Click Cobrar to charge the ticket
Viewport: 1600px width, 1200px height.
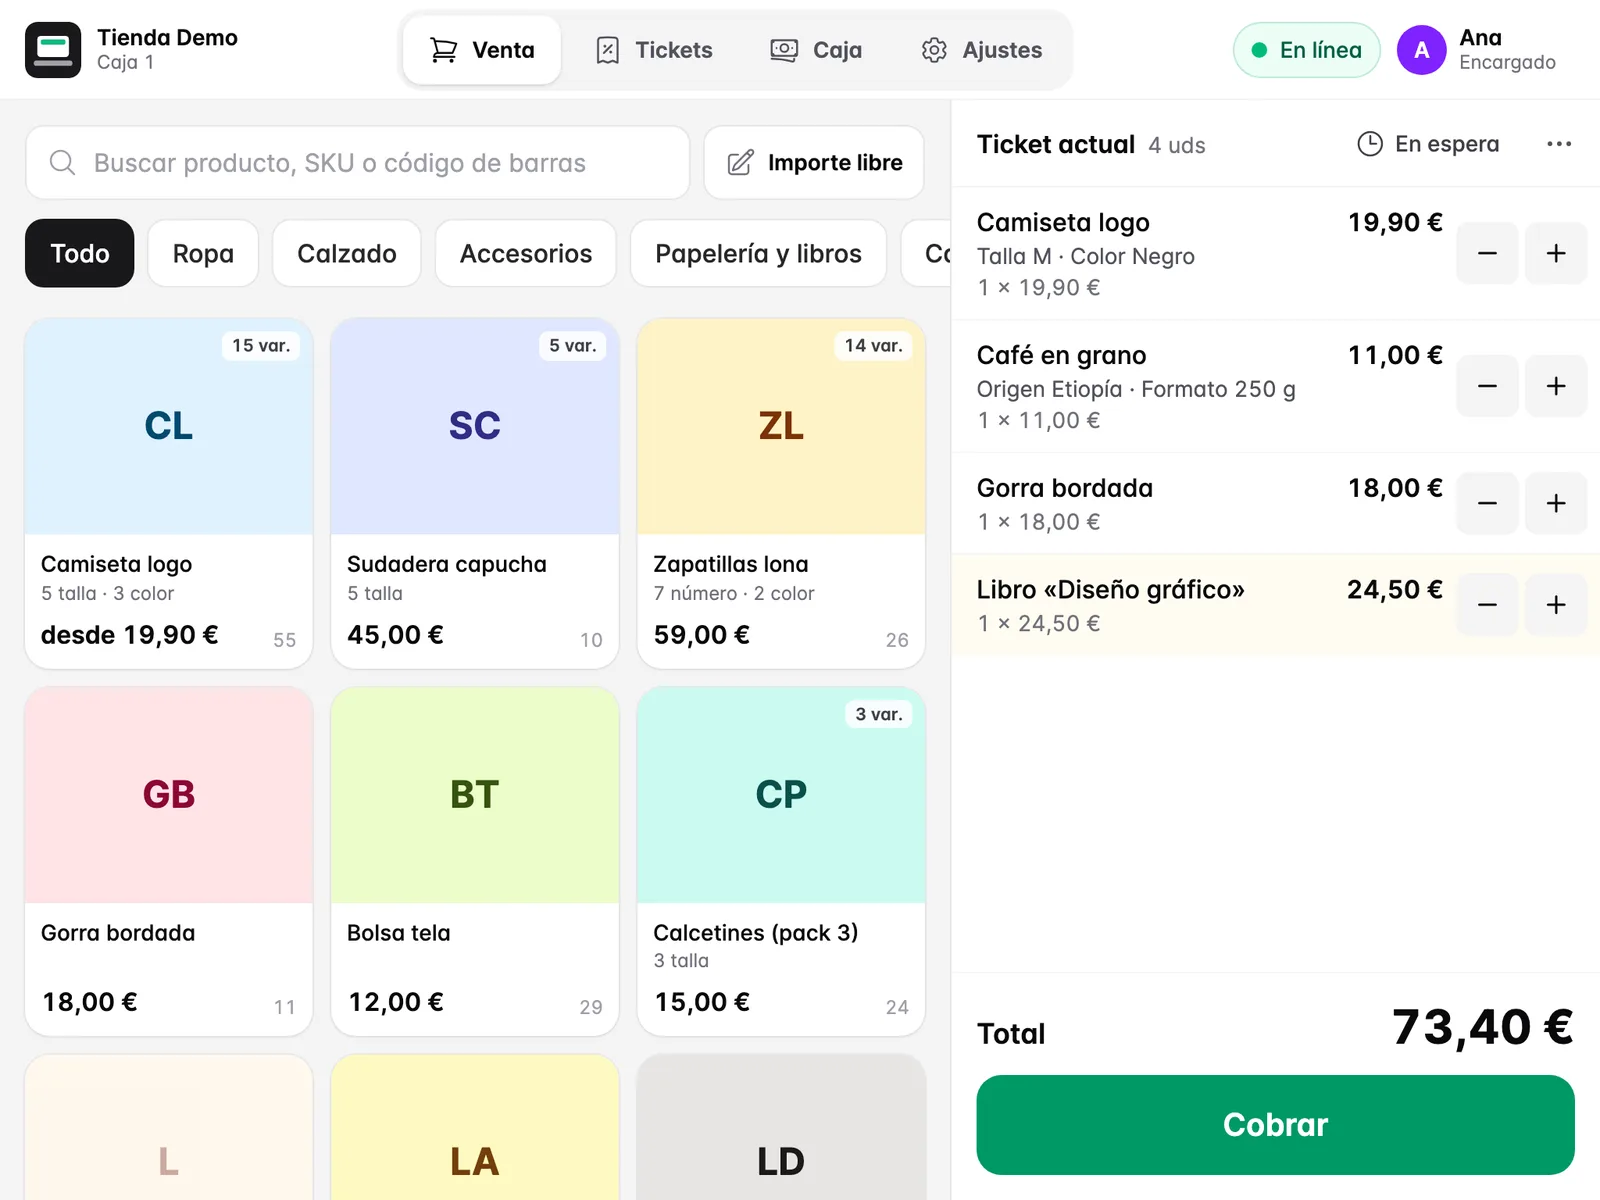pyautogui.click(x=1275, y=1125)
